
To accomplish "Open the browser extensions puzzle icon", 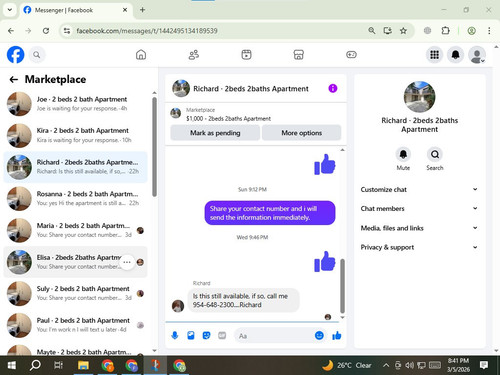I will point(445,31).
